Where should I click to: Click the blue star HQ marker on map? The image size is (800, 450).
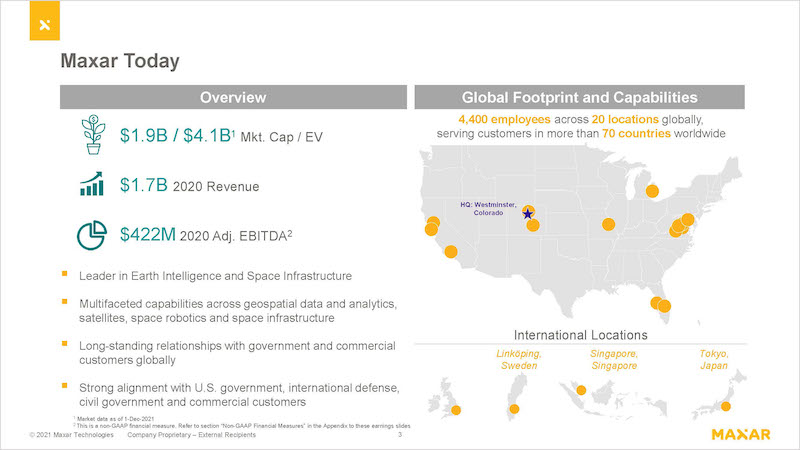coord(528,213)
